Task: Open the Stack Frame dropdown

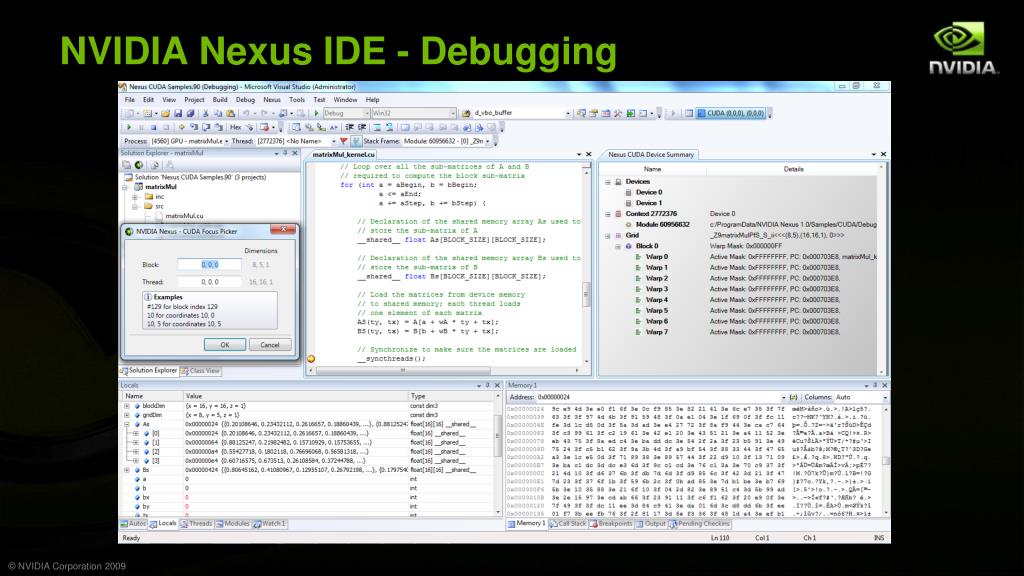Action: (x=487, y=141)
